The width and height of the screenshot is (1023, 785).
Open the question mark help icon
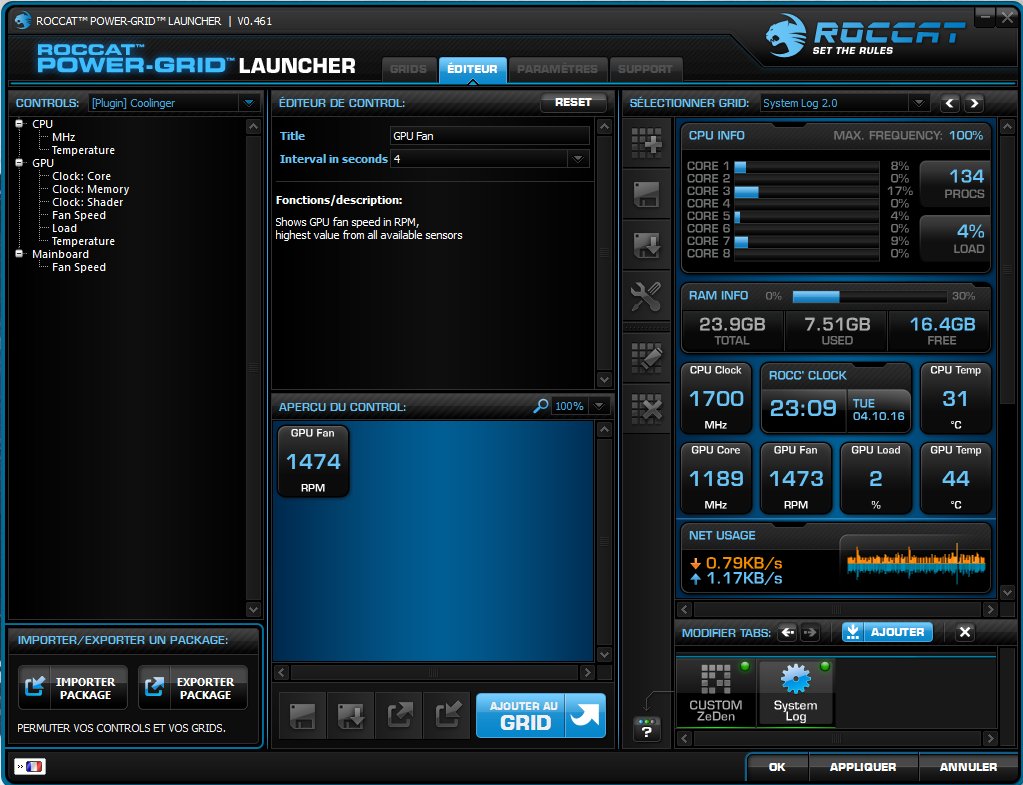click(646, 729)
